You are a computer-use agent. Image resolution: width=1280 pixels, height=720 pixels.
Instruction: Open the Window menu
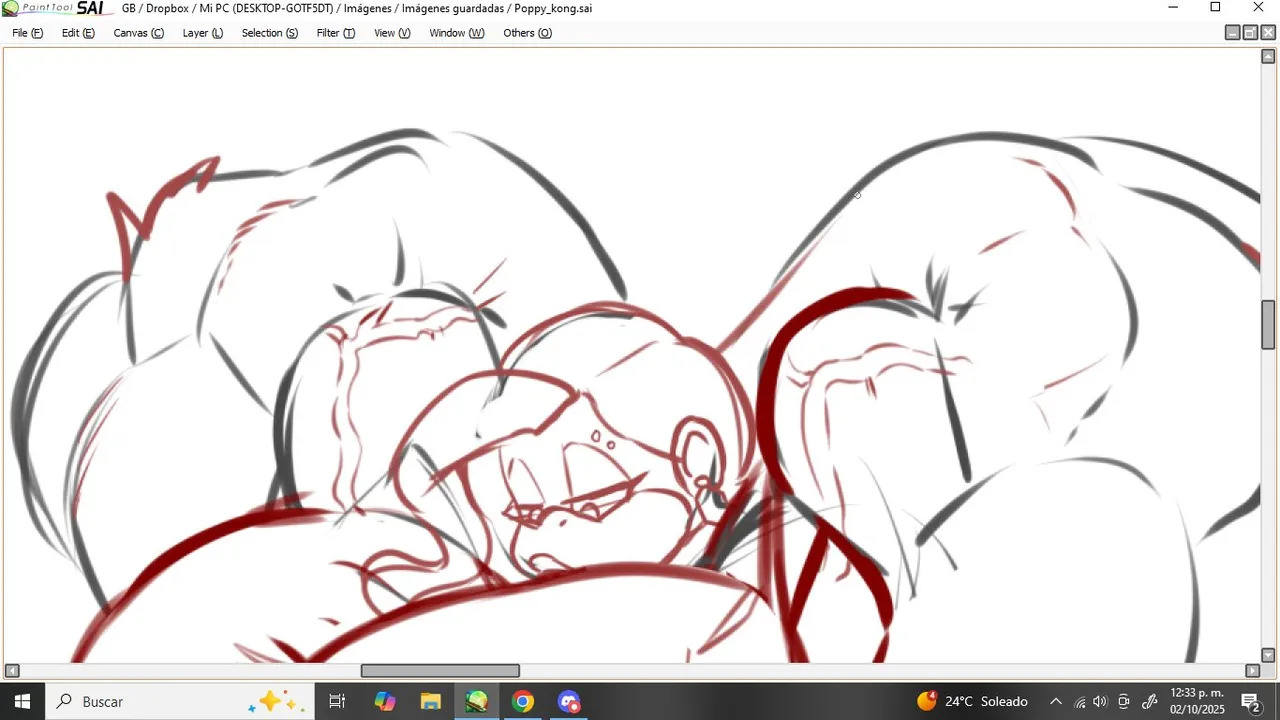(456, 33)
